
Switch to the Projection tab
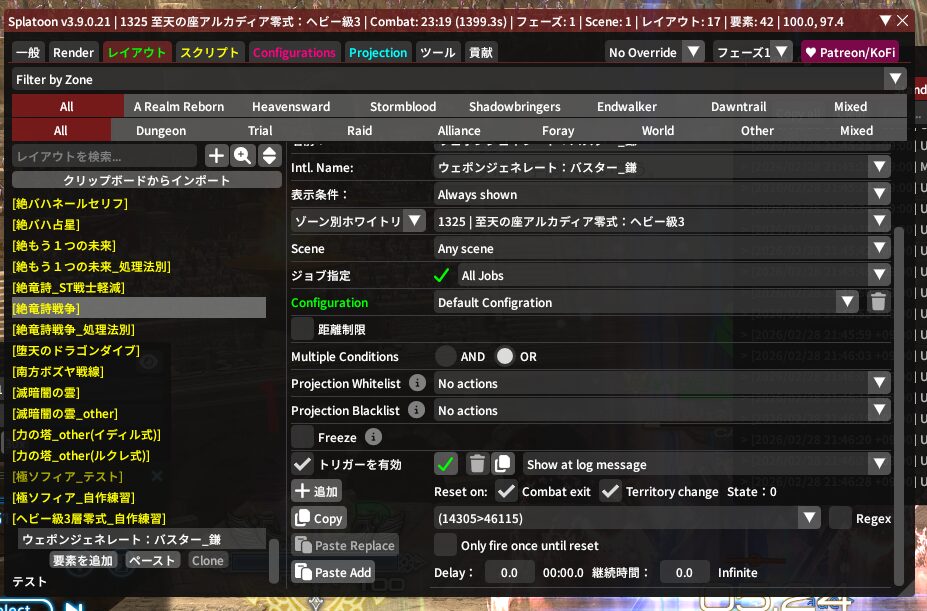tap(378, 52)
